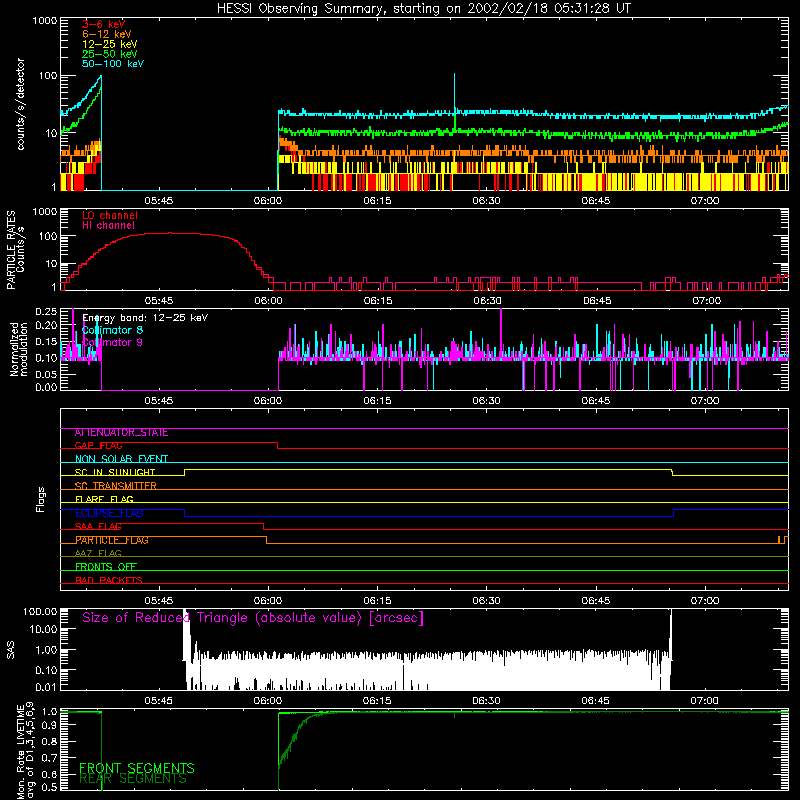This screenshot has width=800, height=800.
Task: Click the vertical Flags axis label
Action: click(41, 499)
